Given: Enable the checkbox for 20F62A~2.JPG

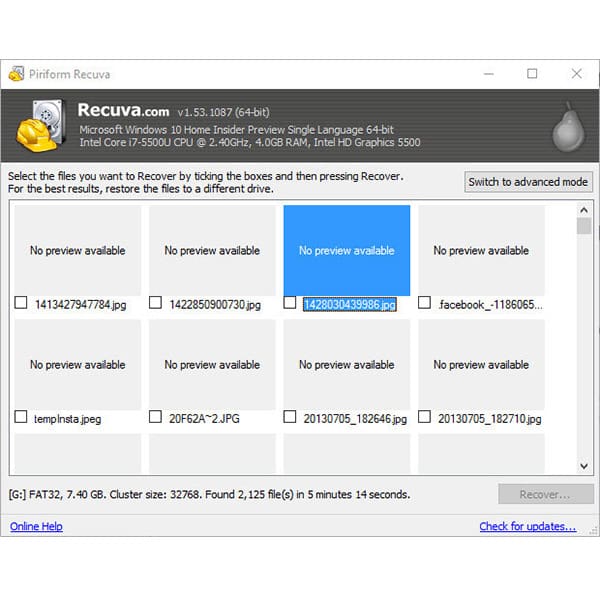Looking at the screenshot, I should point(155,416).
